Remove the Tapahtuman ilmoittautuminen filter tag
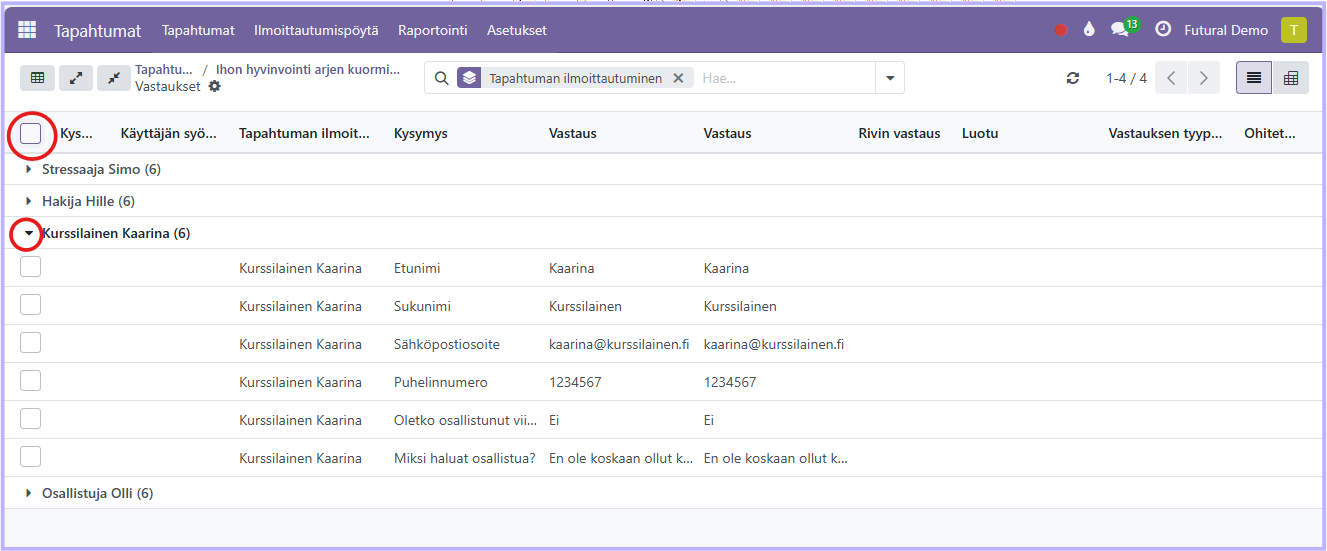1327x551 pixels. (x=678, y=78)
